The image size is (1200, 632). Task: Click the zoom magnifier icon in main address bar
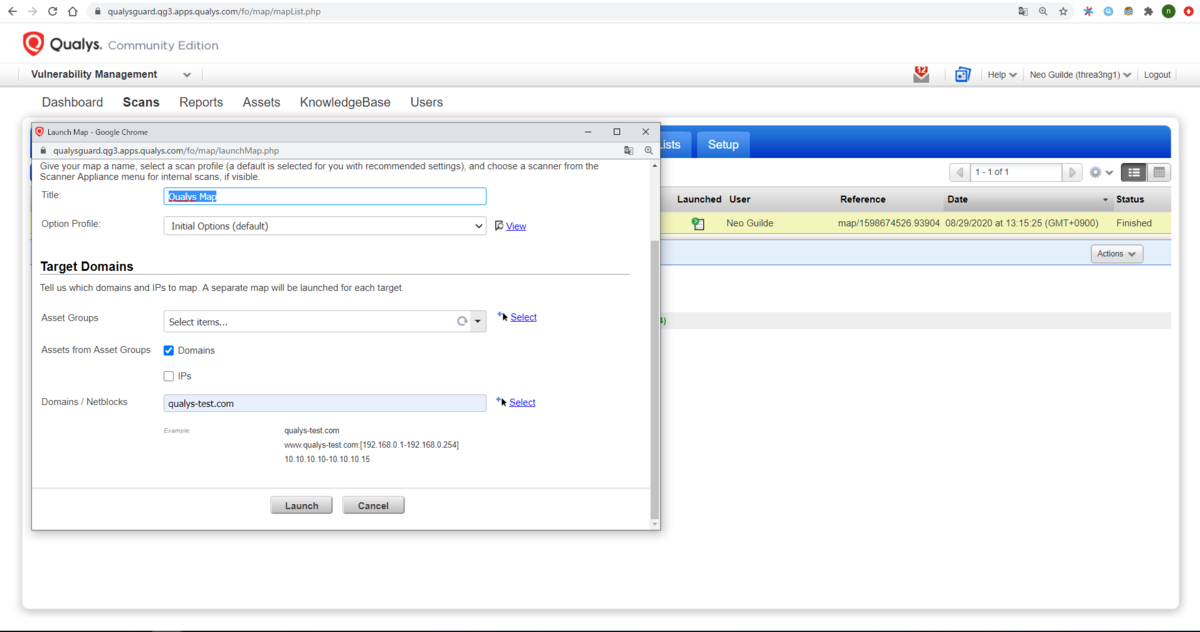click(1043, 12)
